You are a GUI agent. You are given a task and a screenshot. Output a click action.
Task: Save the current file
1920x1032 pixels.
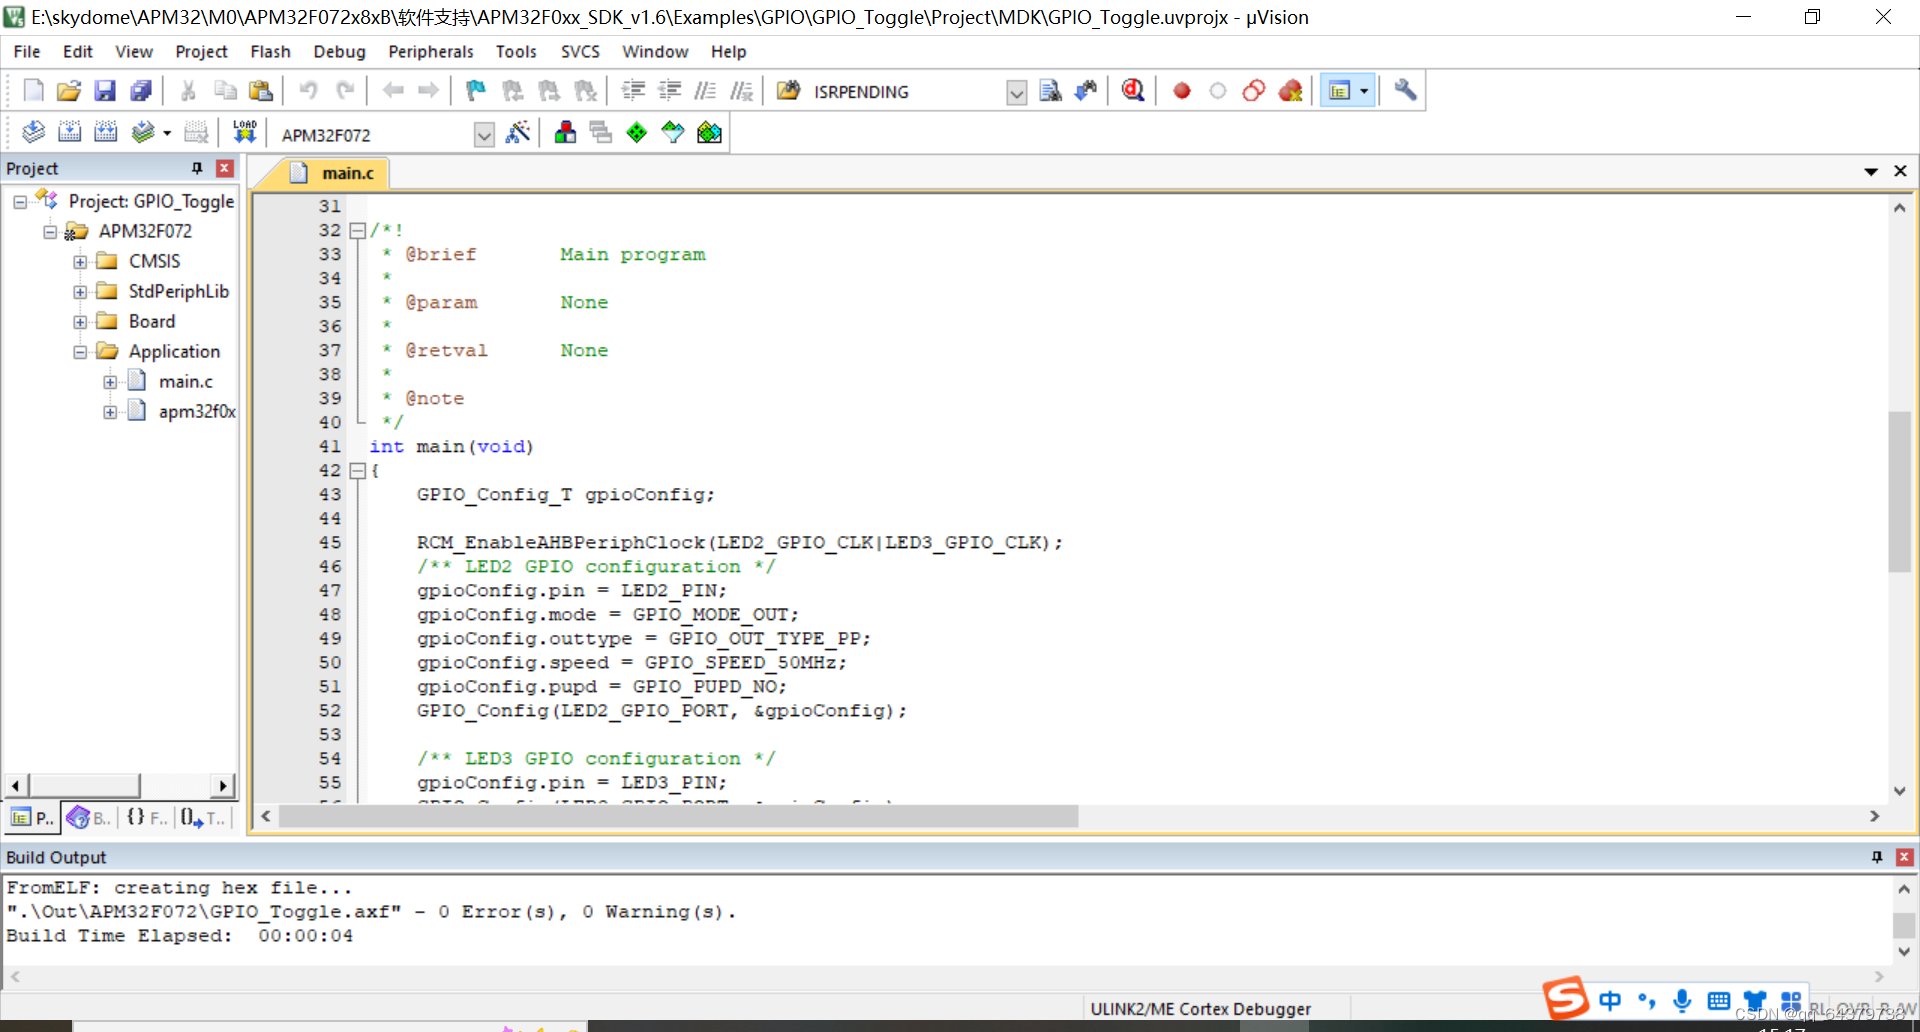pyautogui.click(x=105, y=91)
